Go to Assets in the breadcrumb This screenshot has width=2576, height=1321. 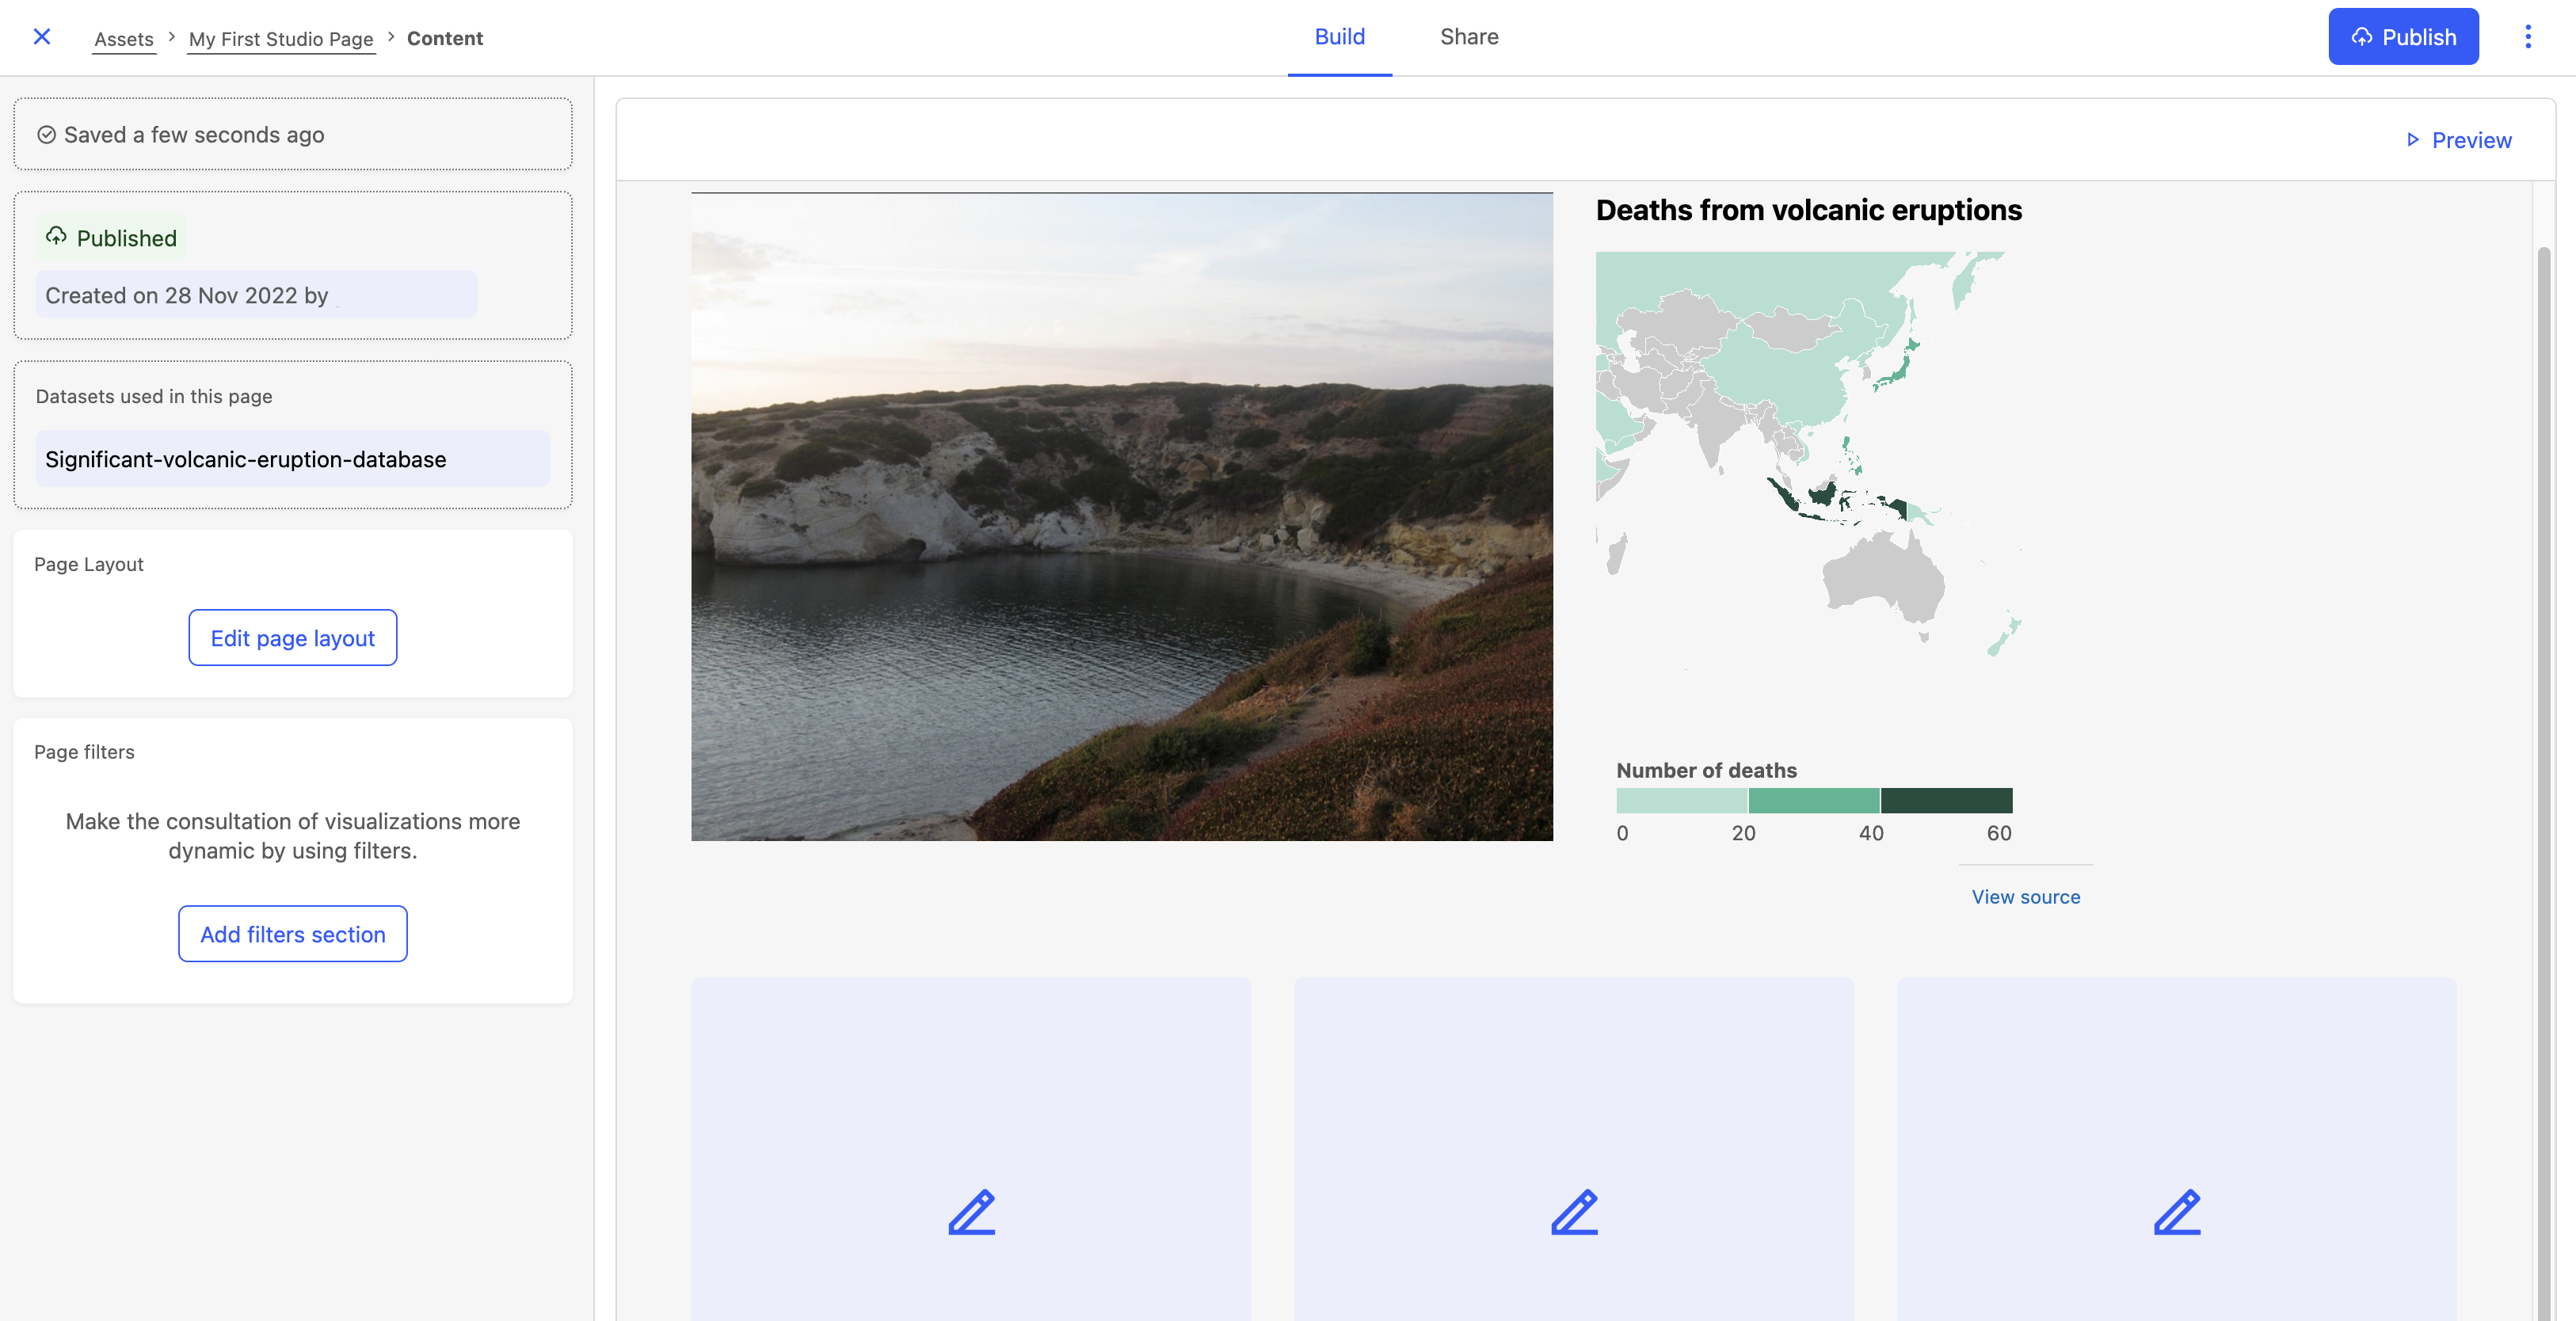click(x=124, y=39)
